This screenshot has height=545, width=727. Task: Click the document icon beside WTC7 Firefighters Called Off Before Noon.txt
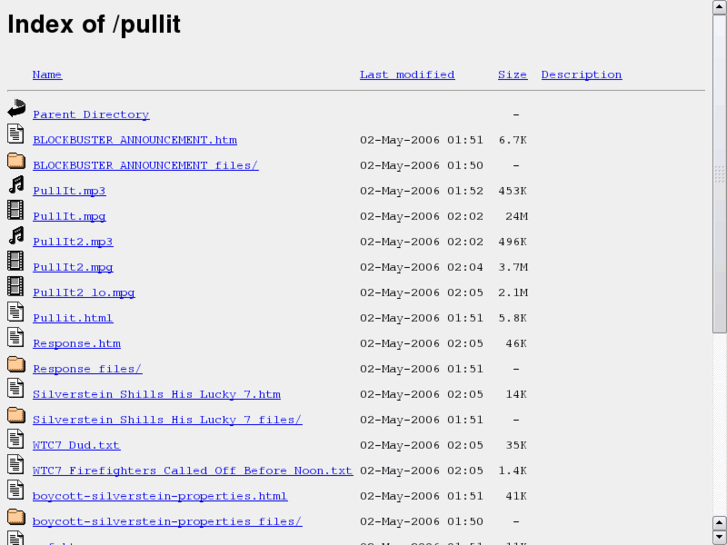[x=15, y=464]
